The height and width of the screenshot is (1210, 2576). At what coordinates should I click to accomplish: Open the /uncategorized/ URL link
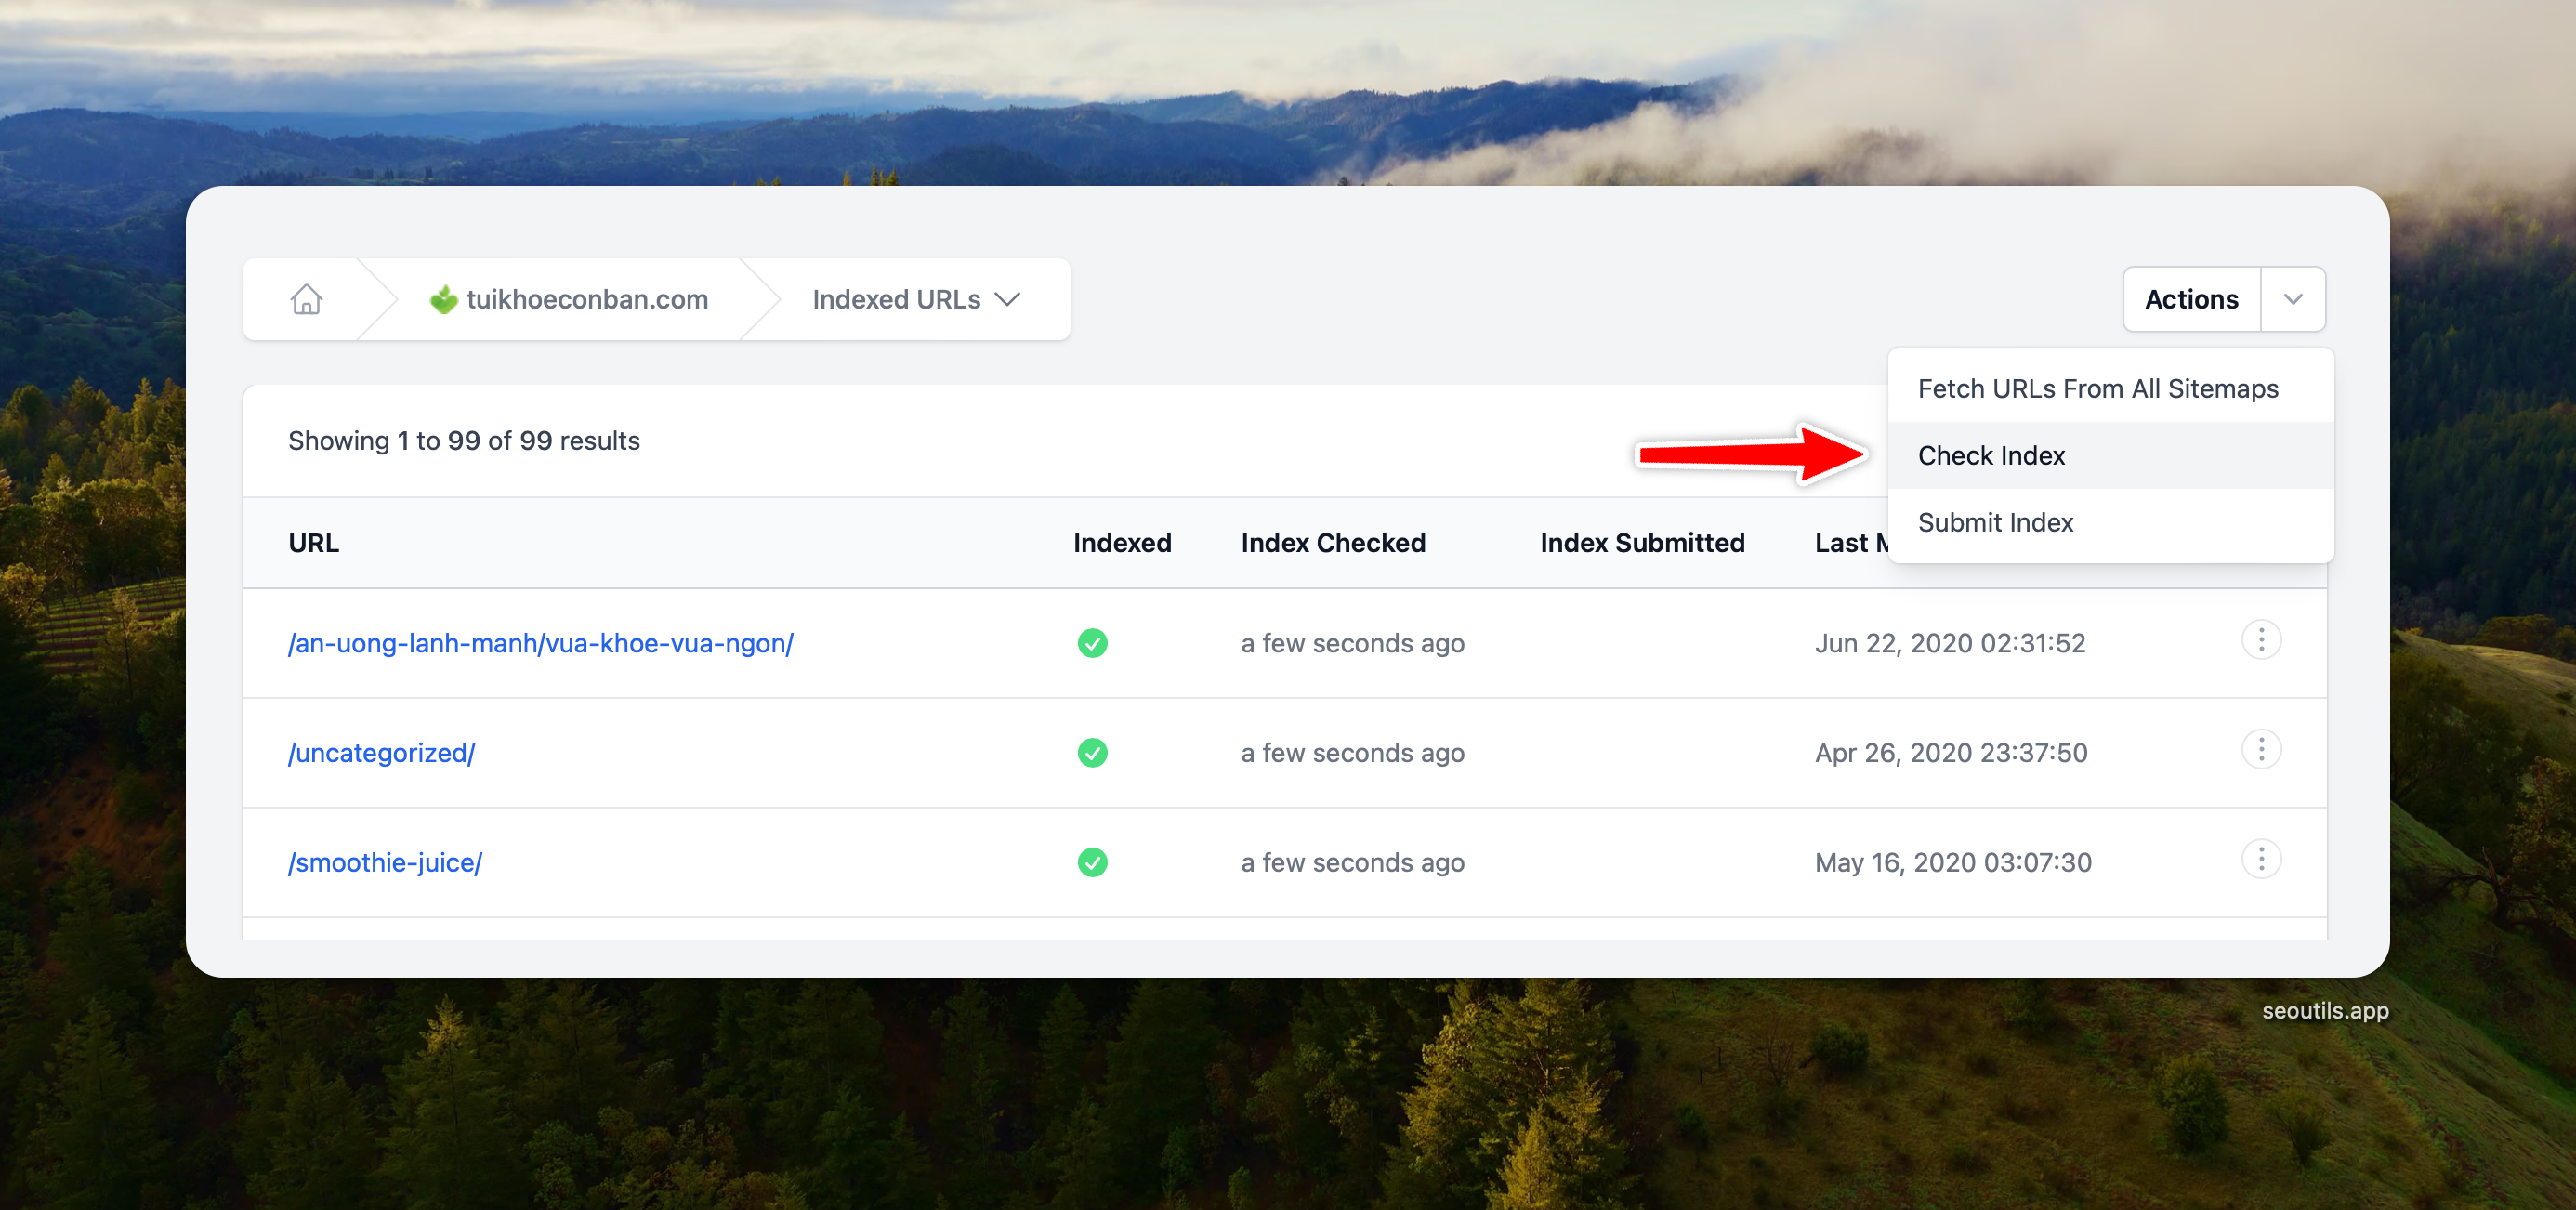(x=381, y=753)
